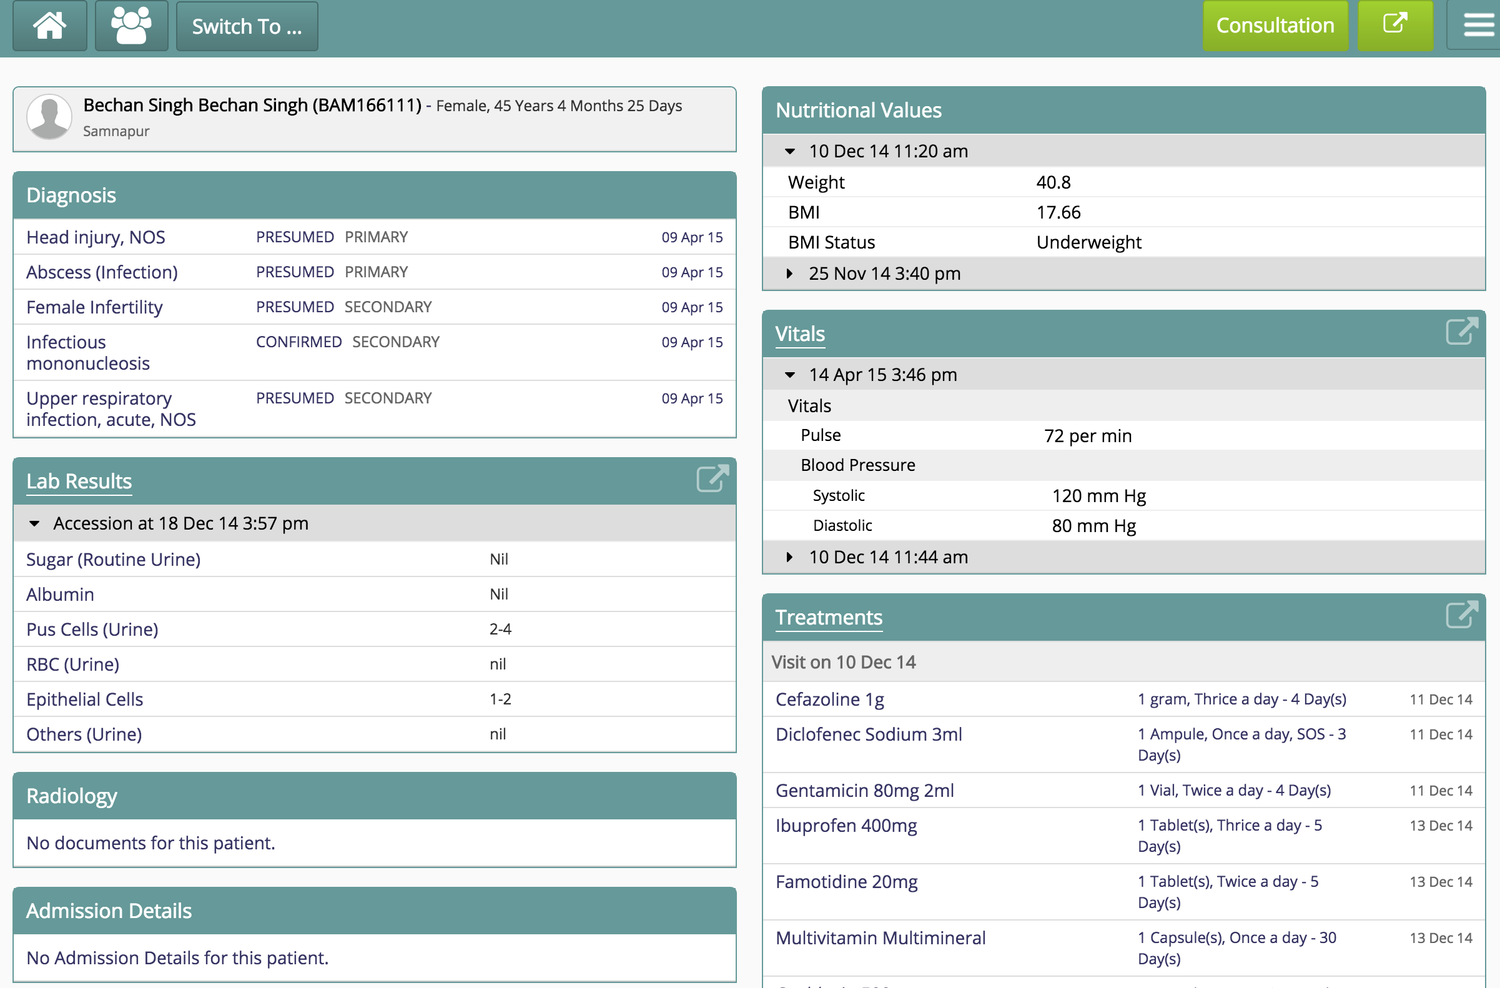
Task: Click the Treatments heading link
Action: point(829,617)
